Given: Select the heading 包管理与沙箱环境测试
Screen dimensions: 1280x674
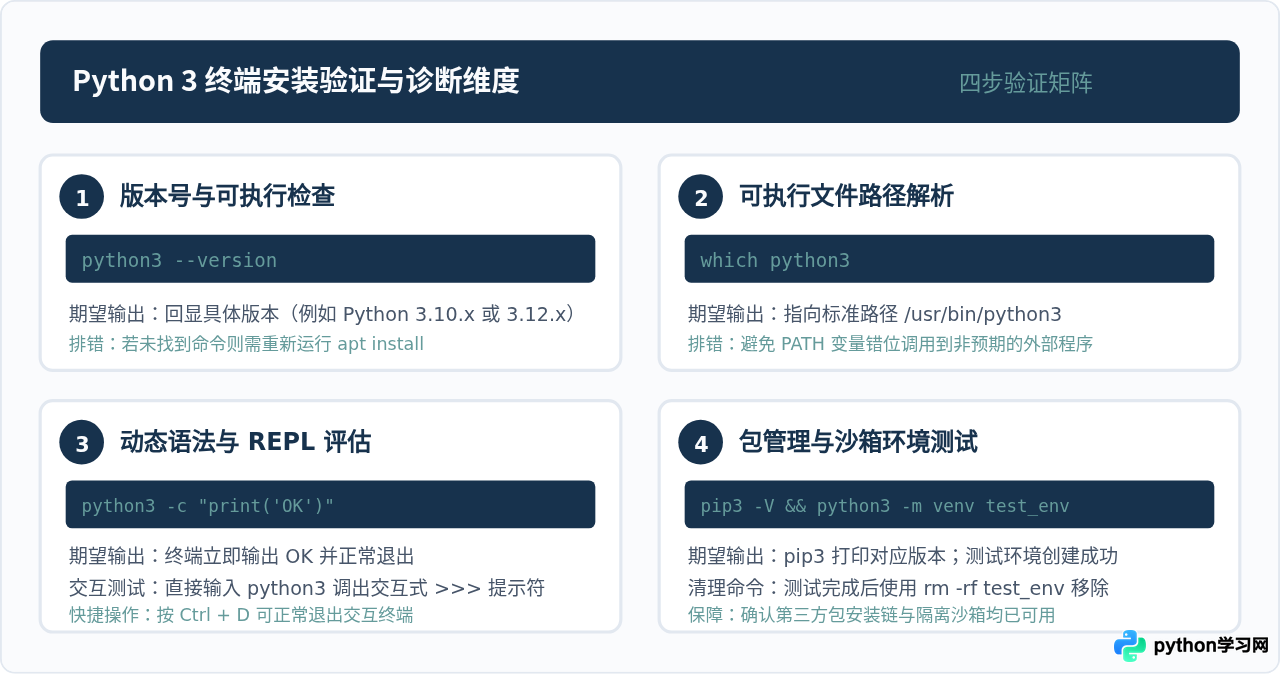Looking at the screenshot, I should 858,442.
